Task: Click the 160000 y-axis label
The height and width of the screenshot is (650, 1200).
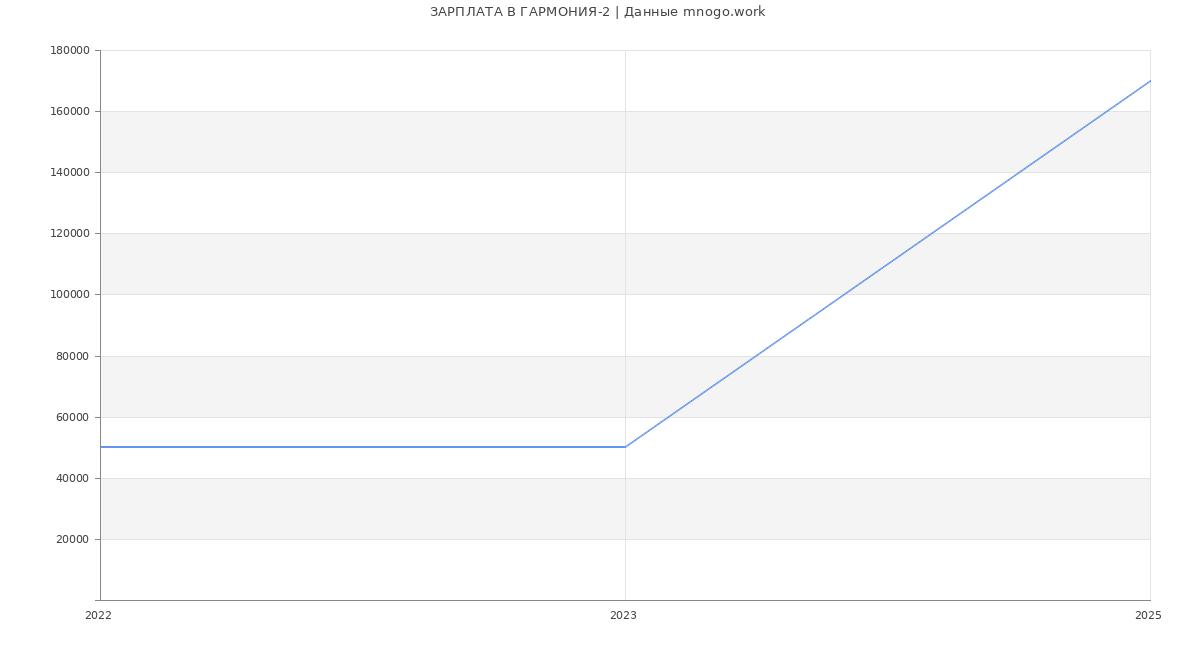Action: coord(70,111)
